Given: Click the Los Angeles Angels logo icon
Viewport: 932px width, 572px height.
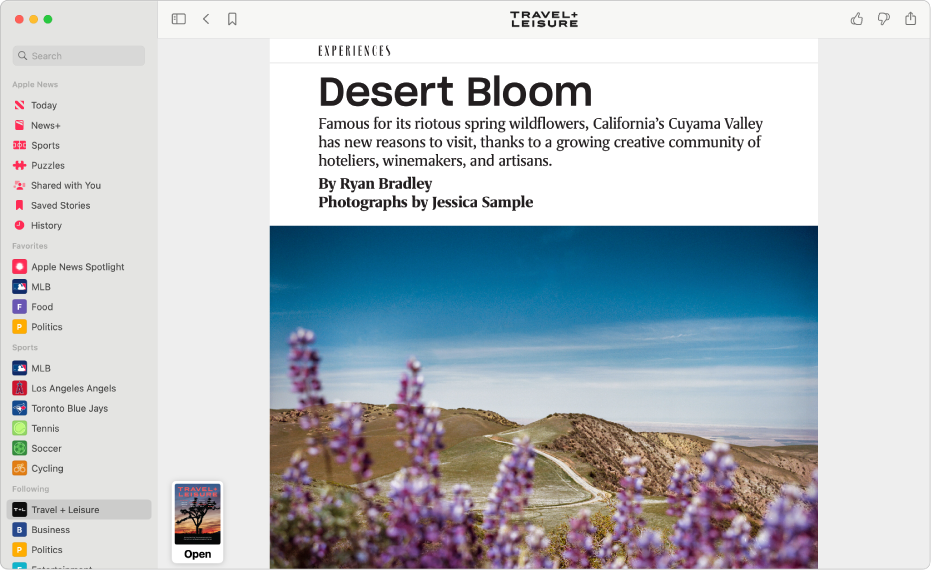Looking at the screenshot, I should 20,388.
